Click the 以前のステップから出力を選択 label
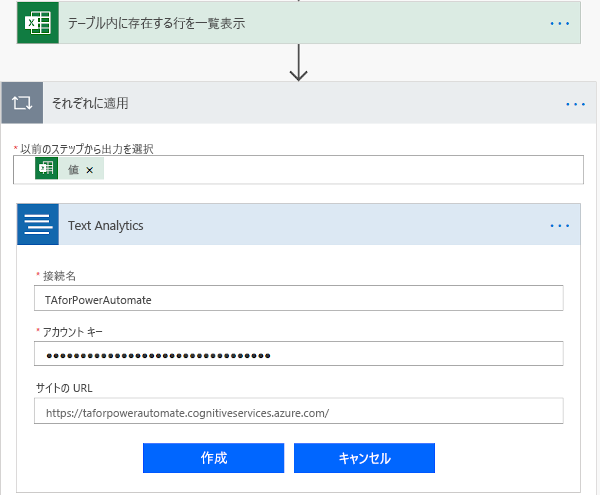The width and height of the screenshot is (600, 495). coord(87,149)
